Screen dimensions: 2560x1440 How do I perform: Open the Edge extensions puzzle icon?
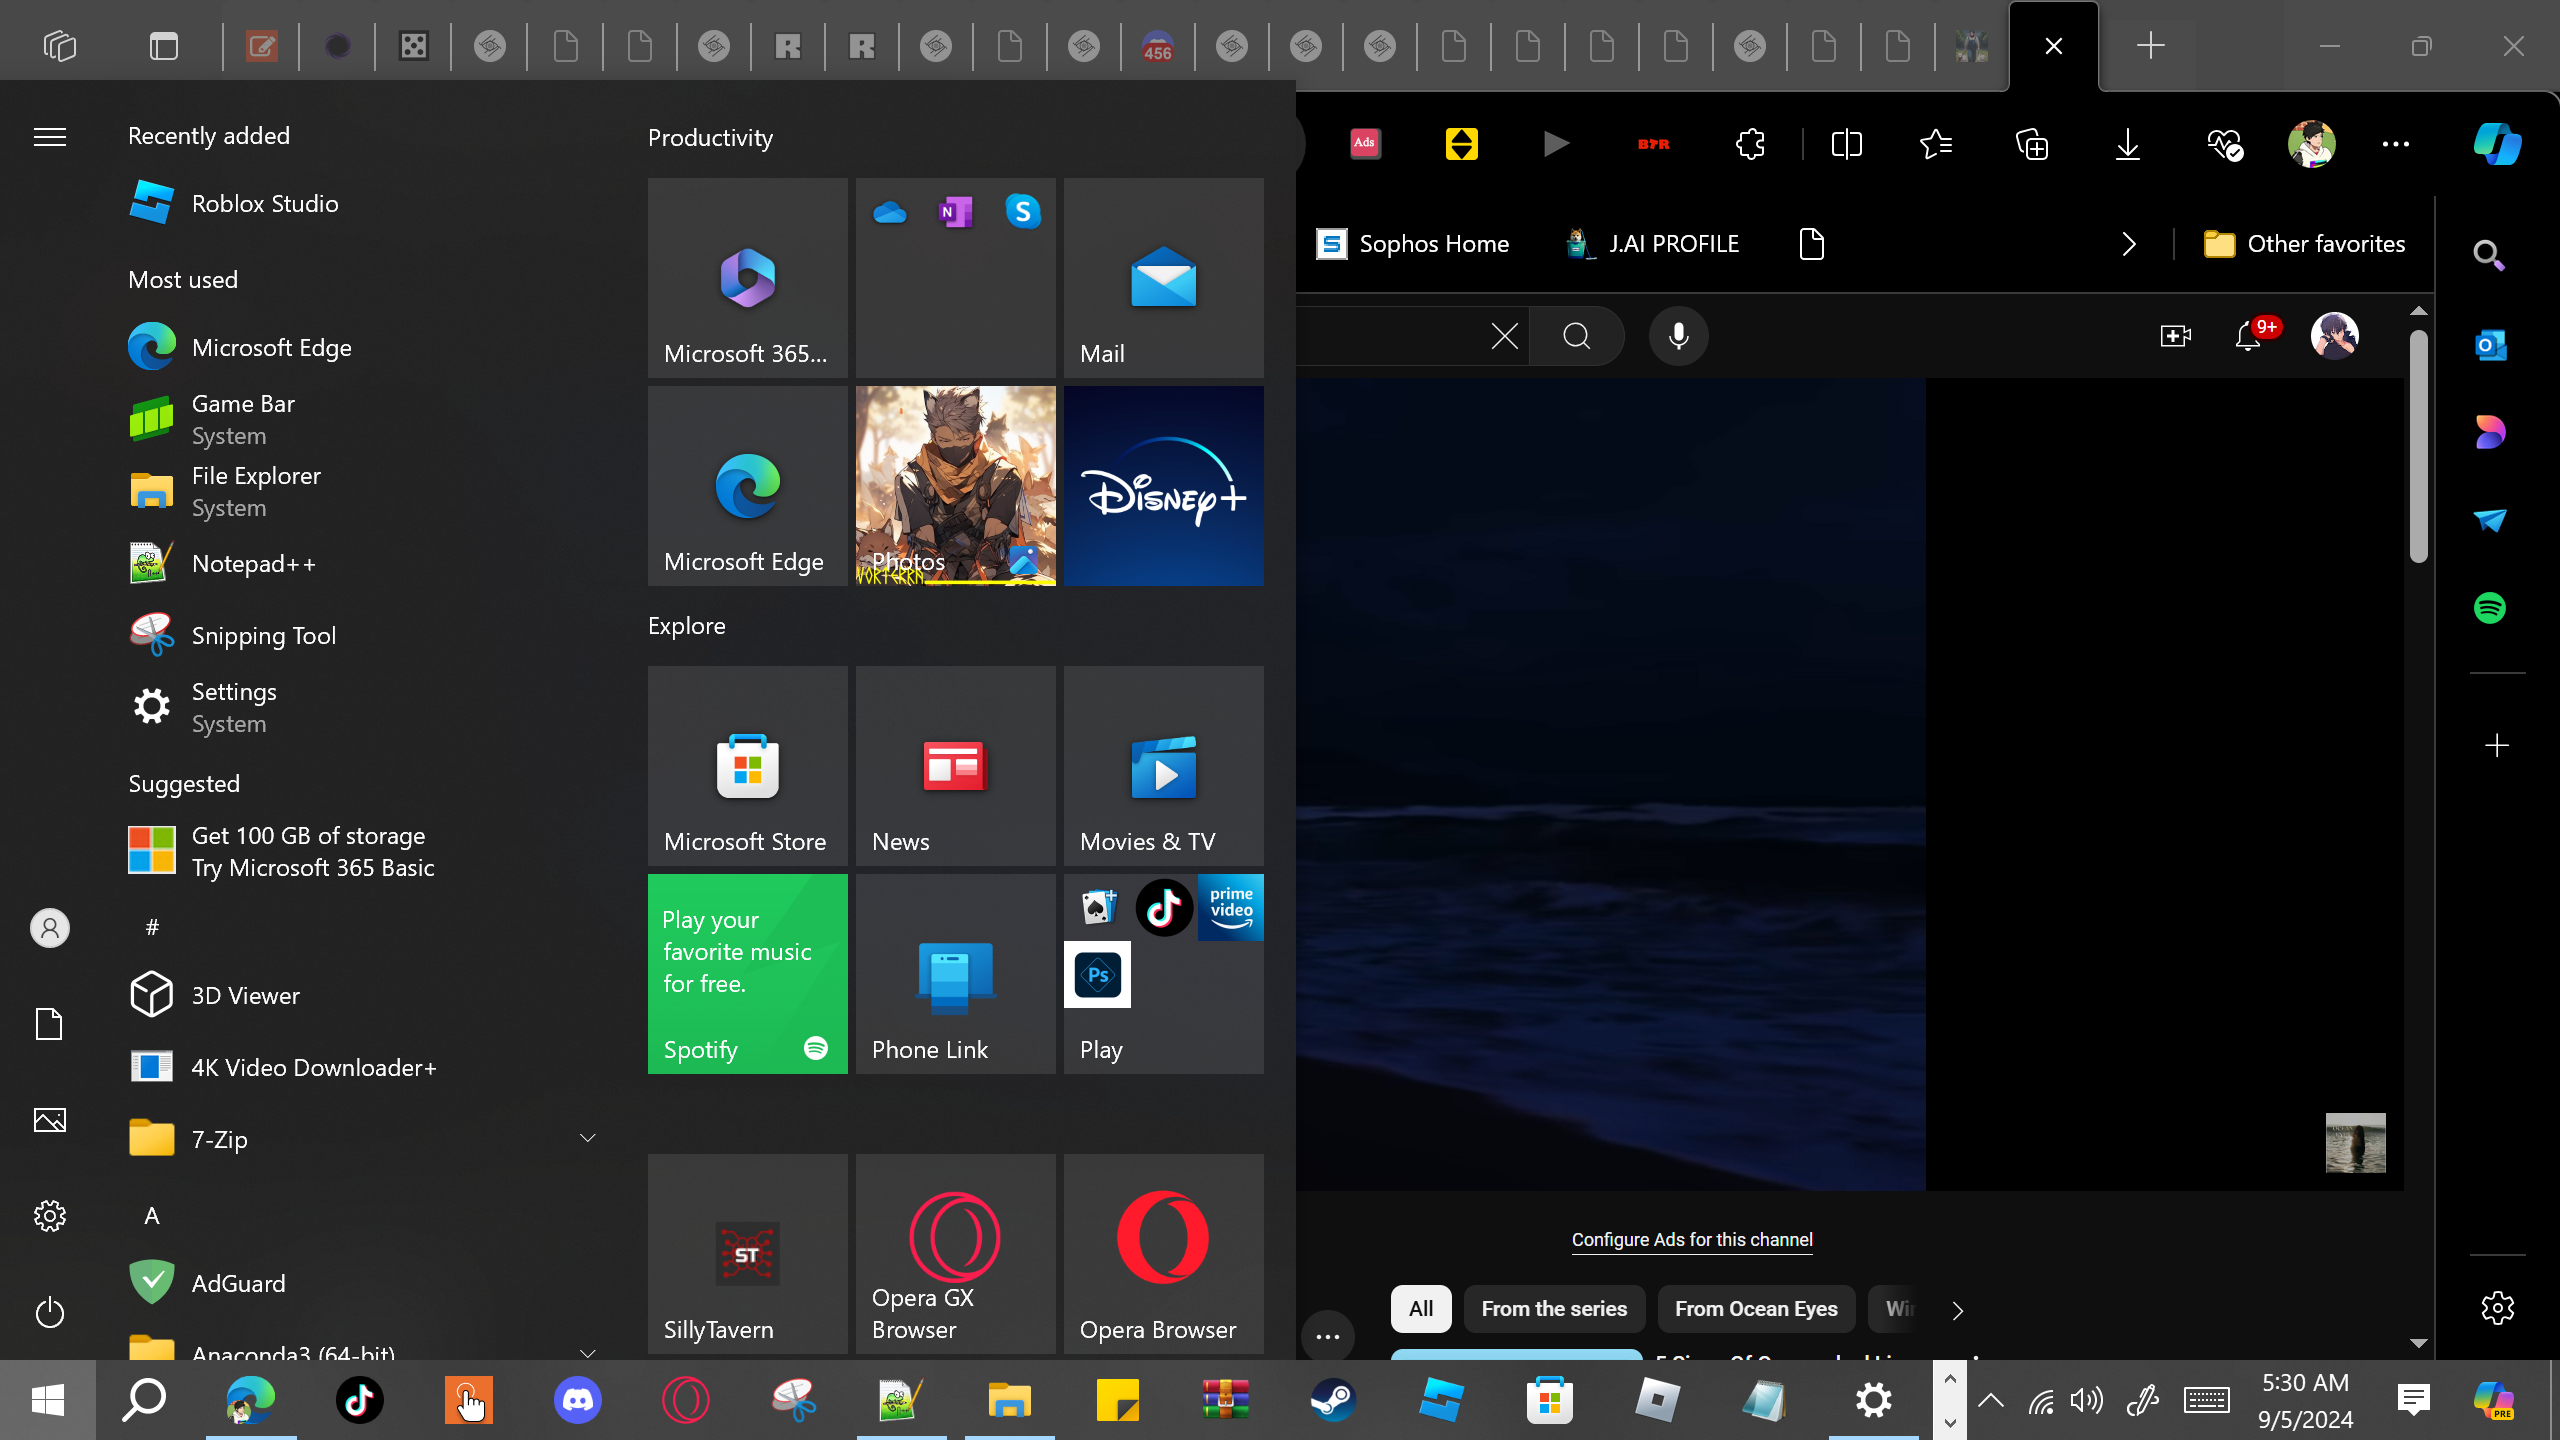(1750, 144)
